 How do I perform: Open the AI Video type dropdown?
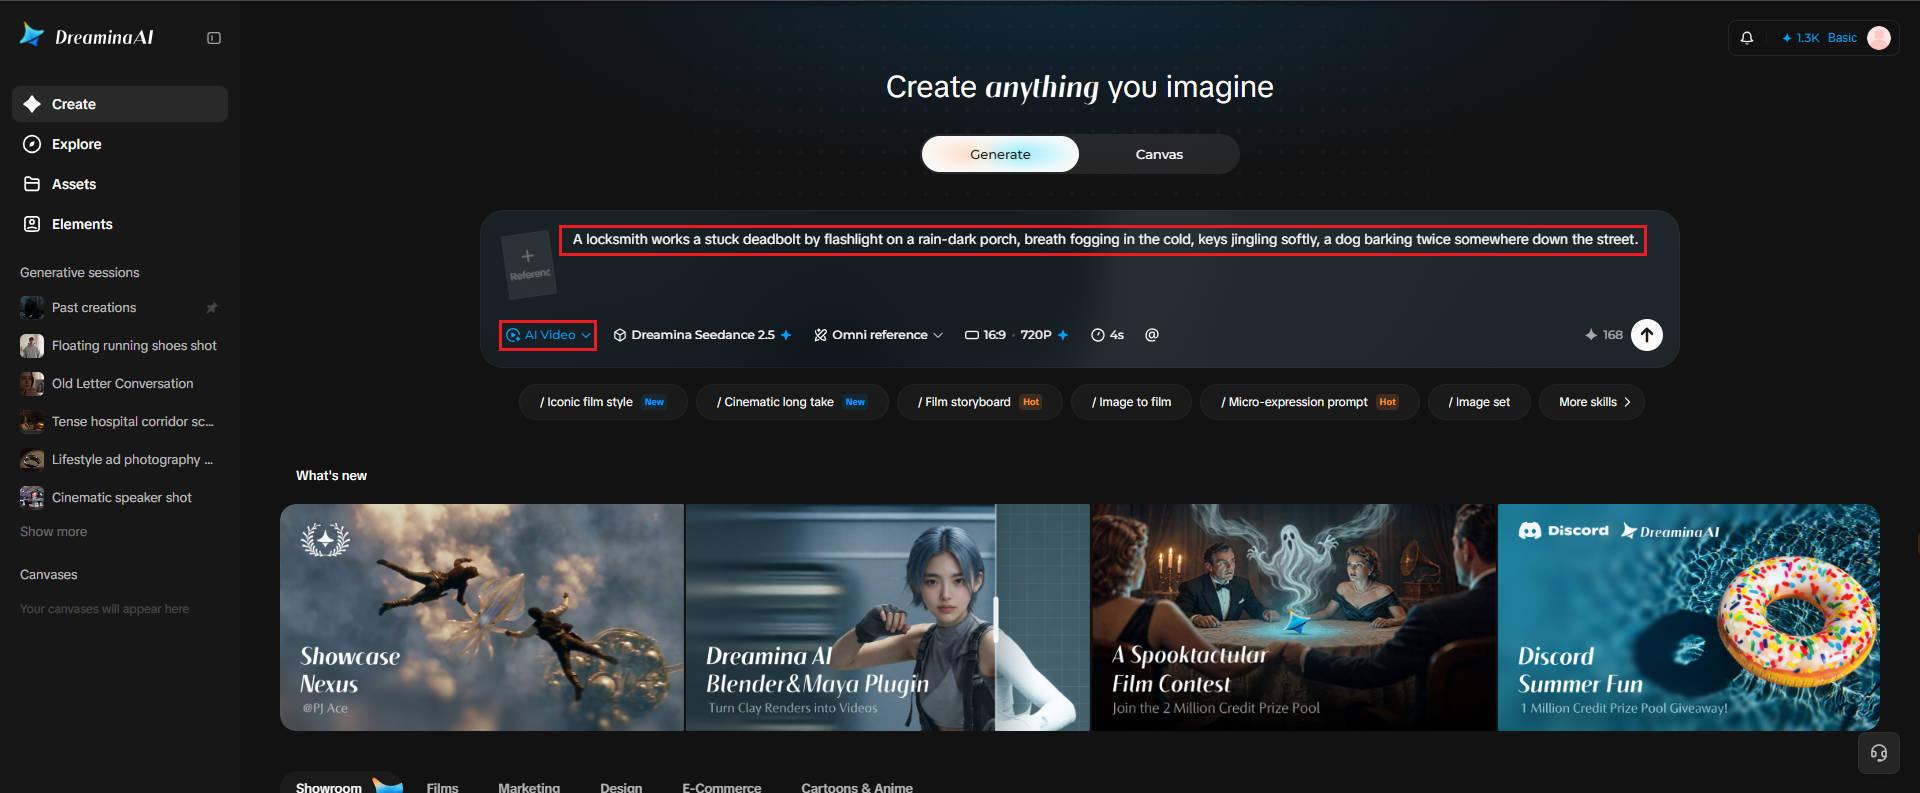coord(548,335)
